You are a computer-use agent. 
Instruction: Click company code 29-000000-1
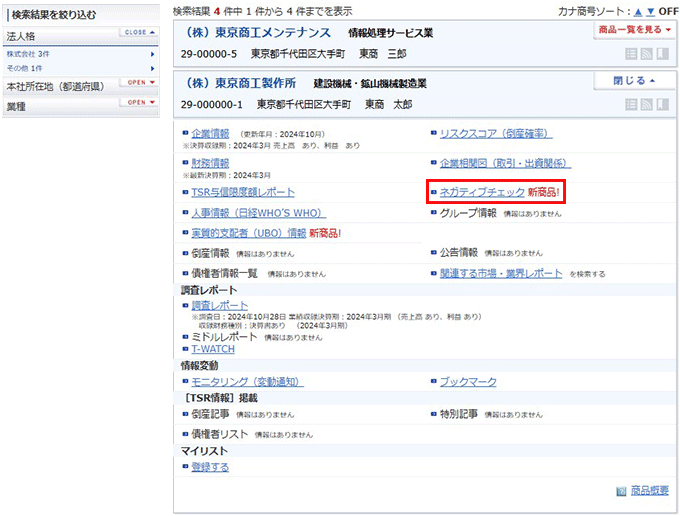click(x=212, y=105)
